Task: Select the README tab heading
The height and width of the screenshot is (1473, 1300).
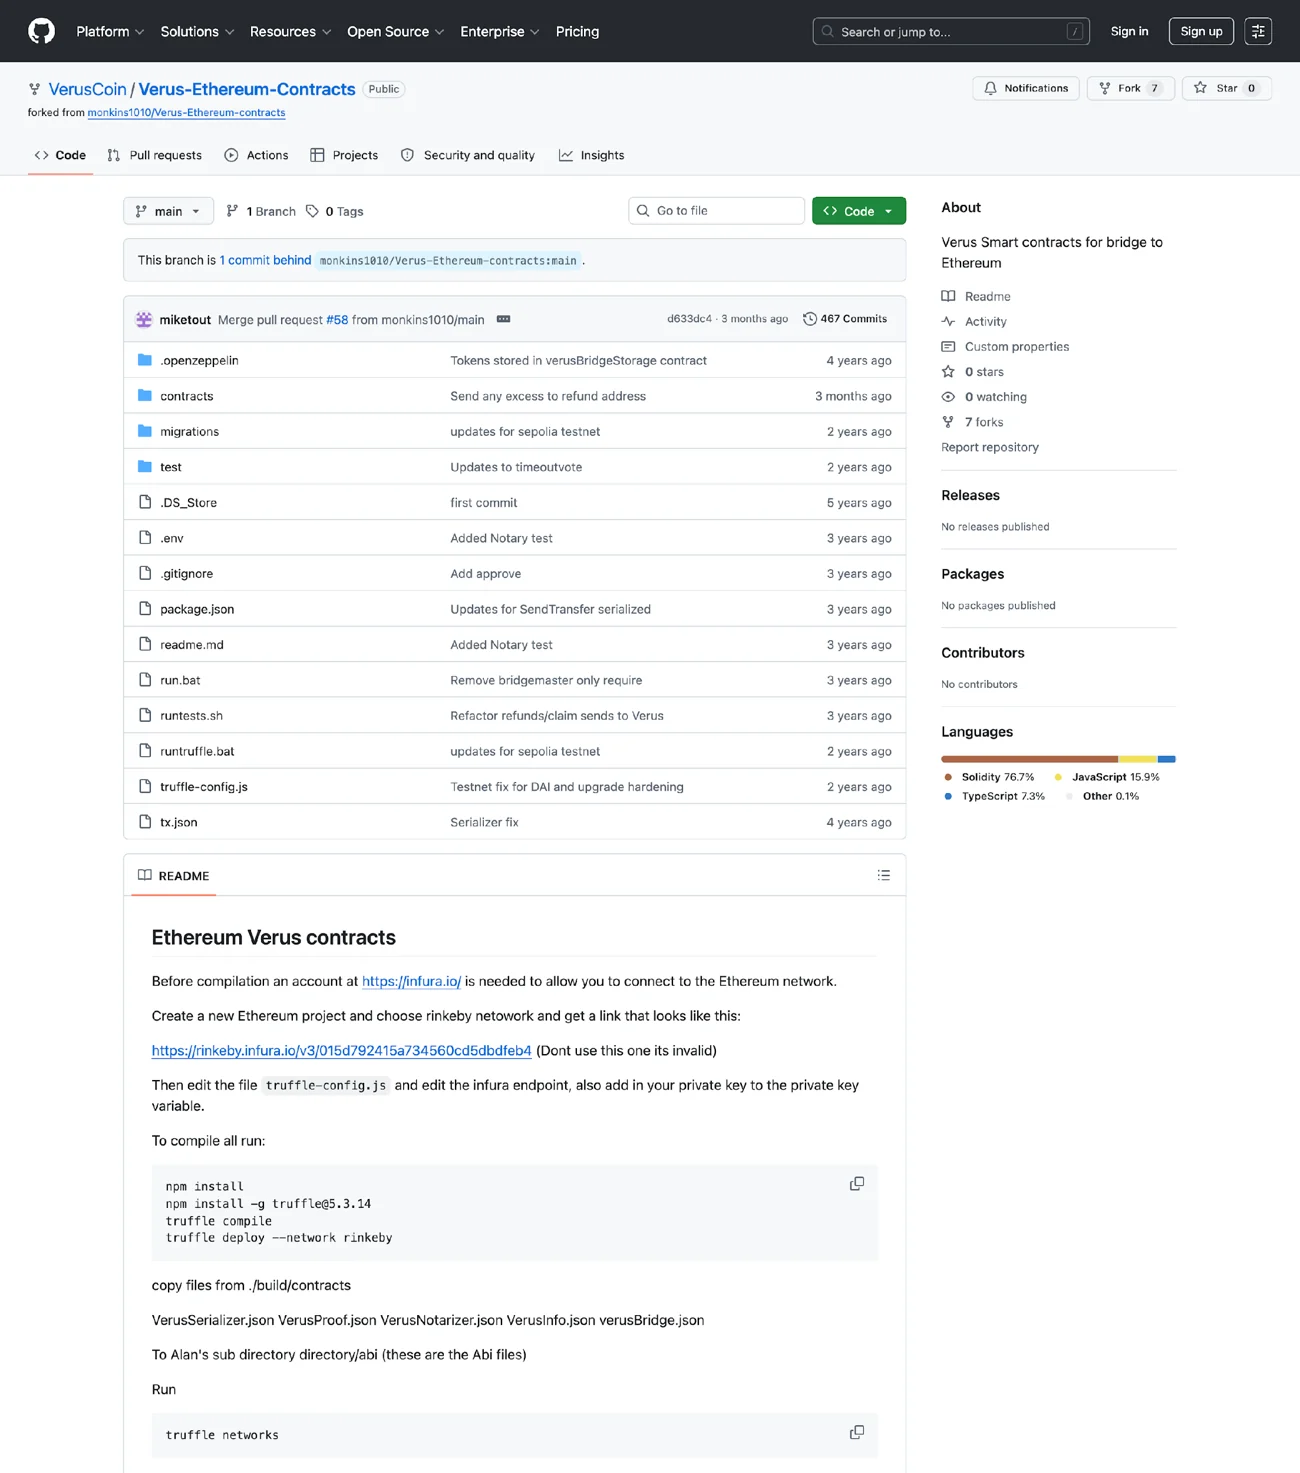Action: pyautogui.click(x=174, y=876)
